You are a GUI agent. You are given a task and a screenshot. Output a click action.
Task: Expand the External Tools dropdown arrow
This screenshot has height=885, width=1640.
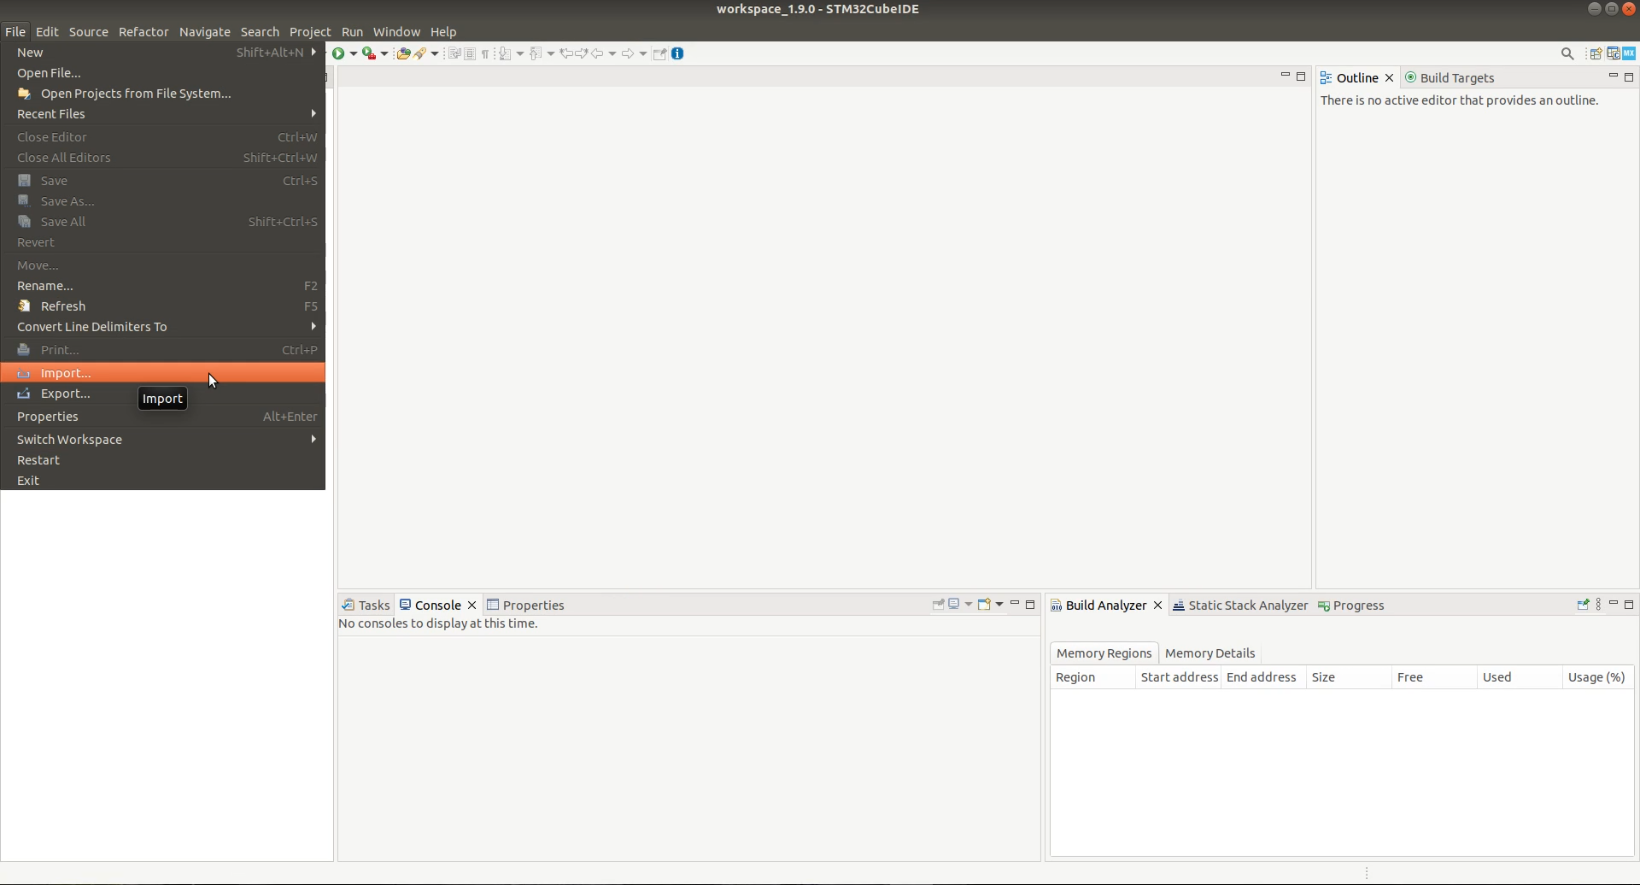tap(384, 54)
